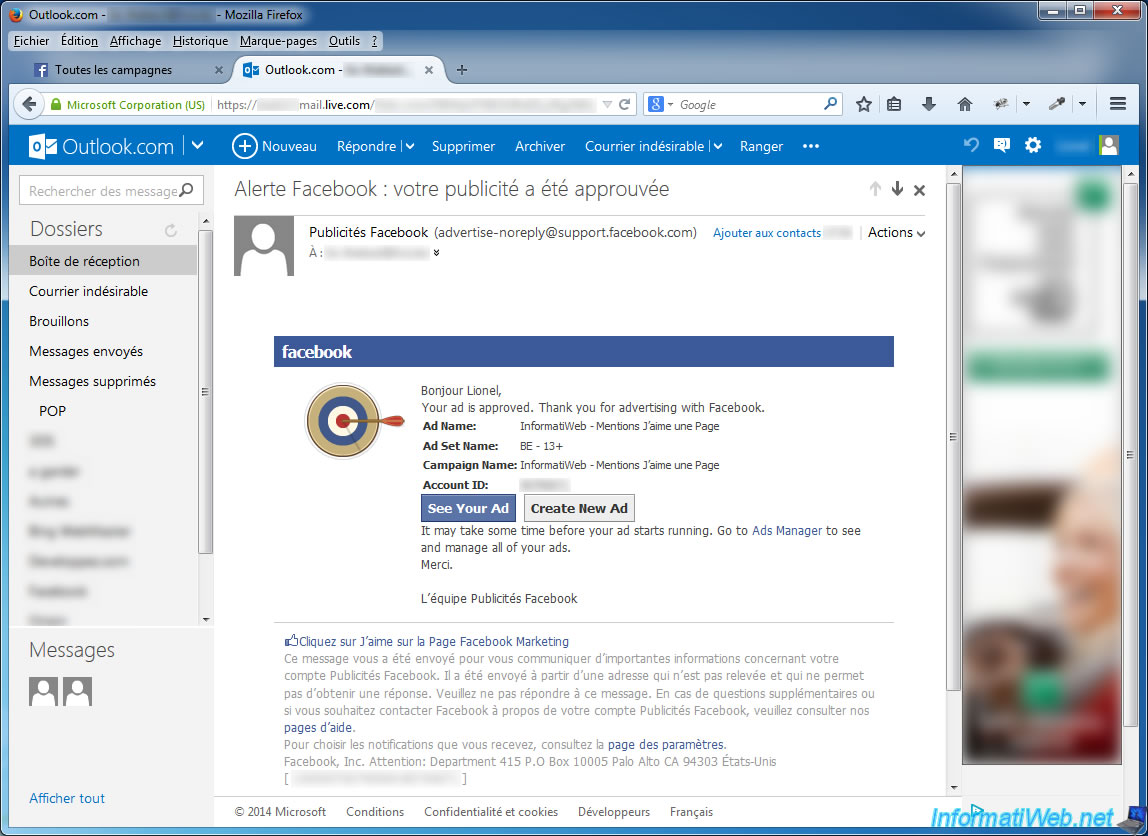Open the pages d'aide link
1148x836 pixels.
318,728
